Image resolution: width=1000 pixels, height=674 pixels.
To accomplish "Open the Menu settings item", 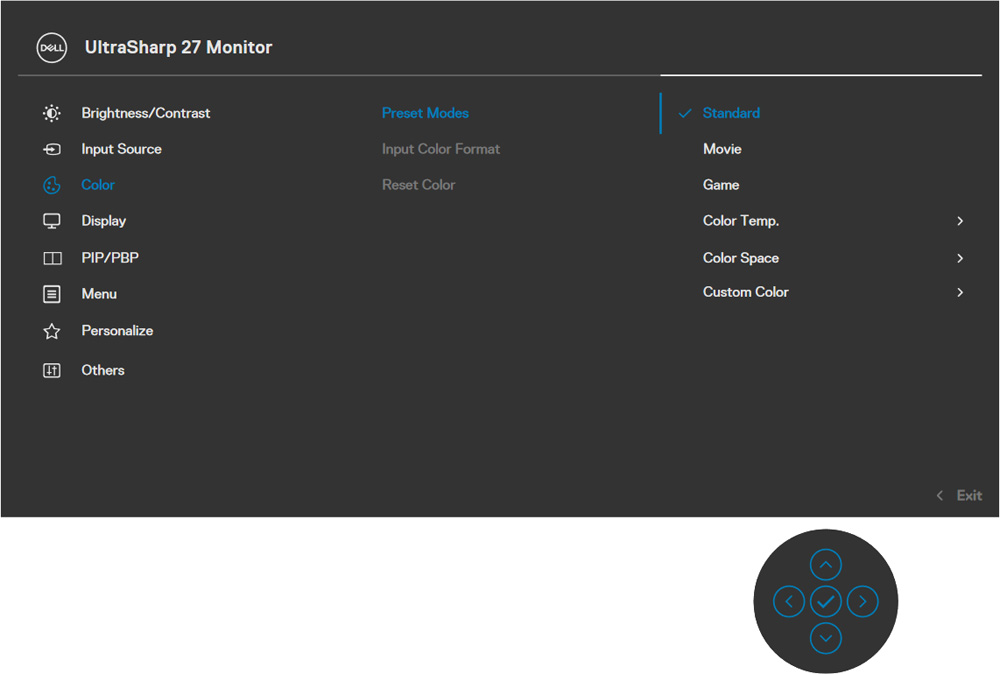I will [99, 294].
